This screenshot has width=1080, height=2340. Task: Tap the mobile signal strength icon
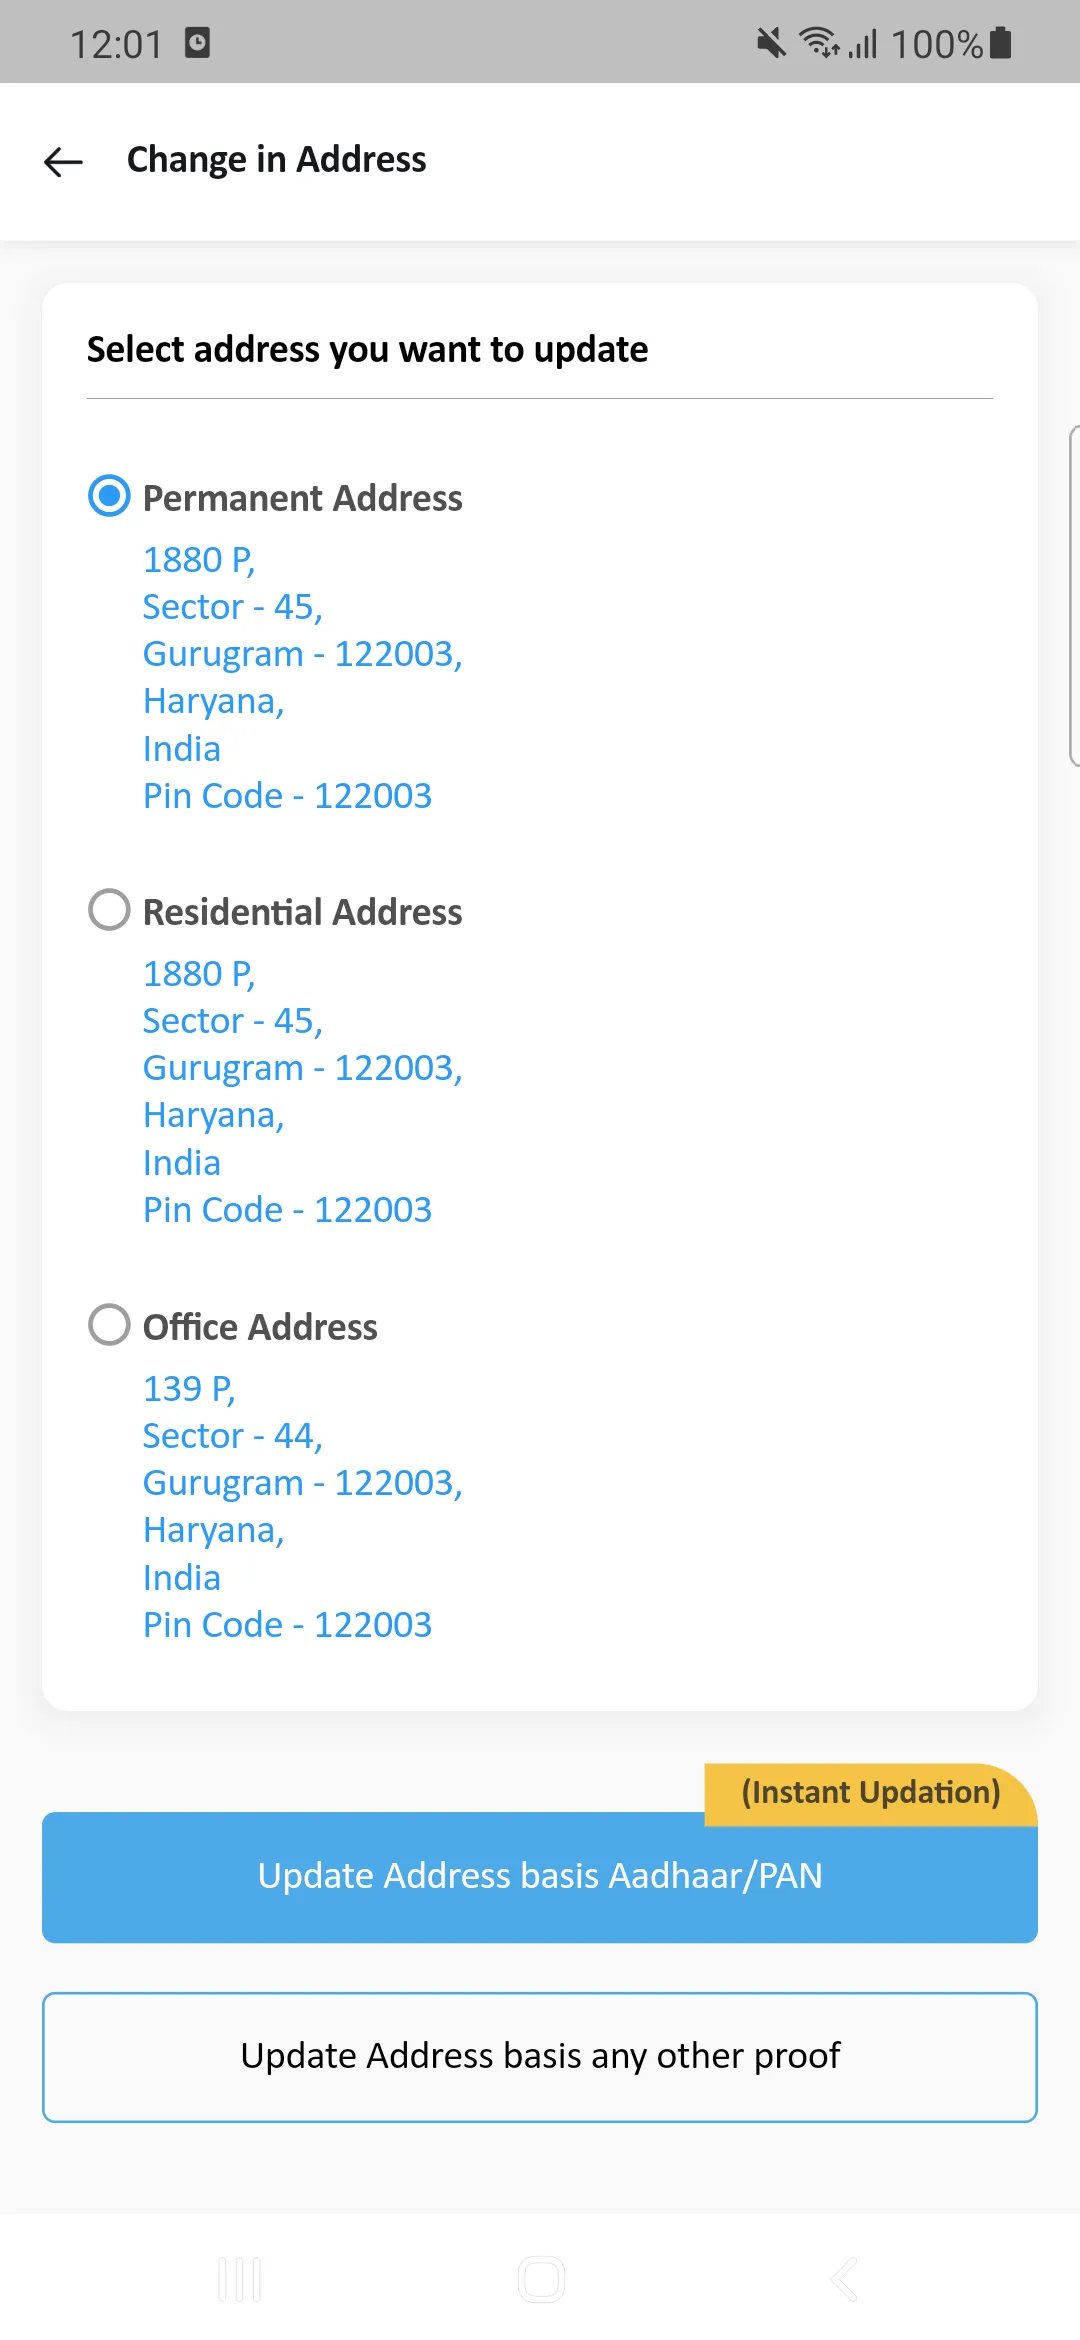863,43
